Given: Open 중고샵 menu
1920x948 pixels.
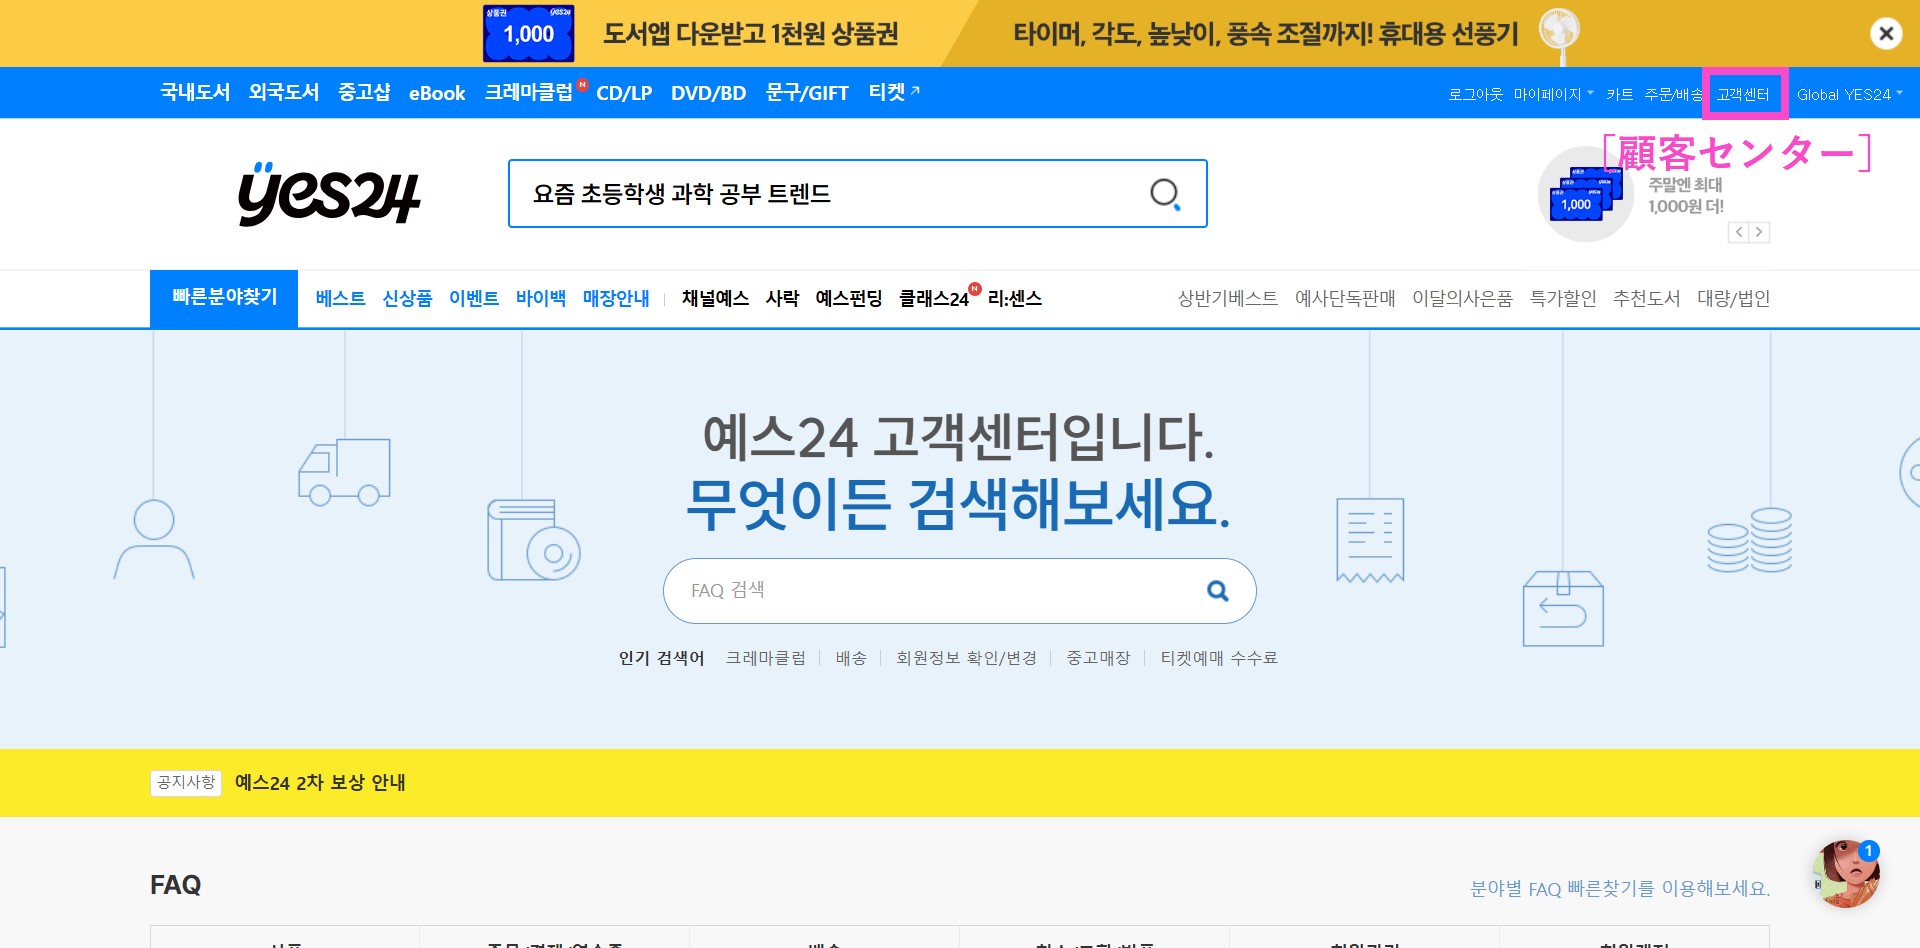Looking at the screenshot, I should (x=364, y=93).
